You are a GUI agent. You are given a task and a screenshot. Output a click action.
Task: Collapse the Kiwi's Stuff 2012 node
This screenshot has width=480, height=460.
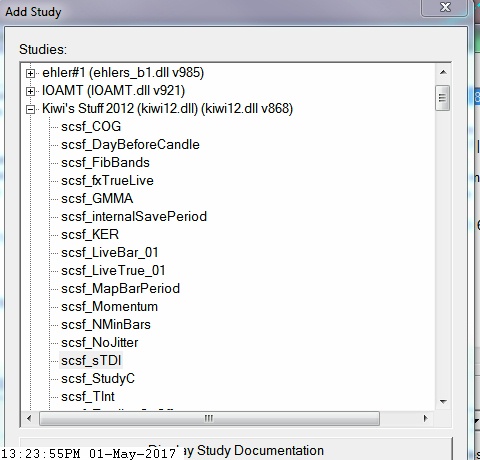[30, 109]
